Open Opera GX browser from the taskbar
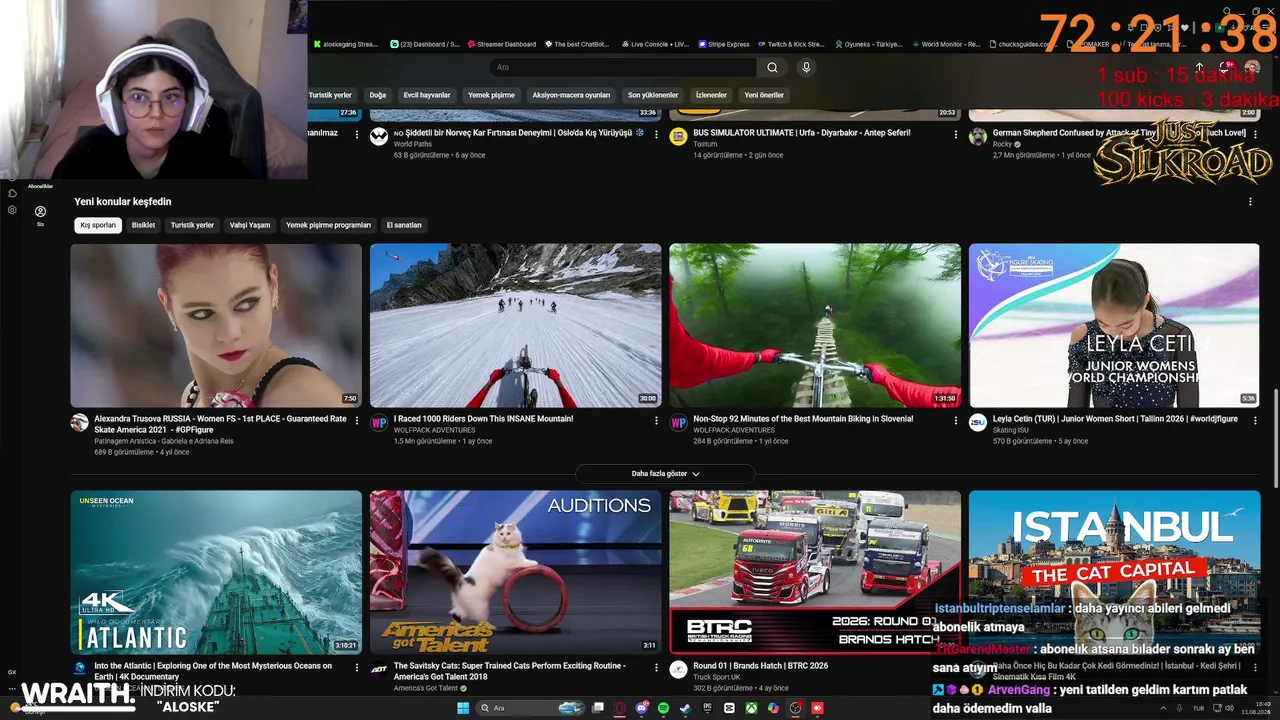The height and width of the screenshot is (720, 1280). tap(620, 708)
